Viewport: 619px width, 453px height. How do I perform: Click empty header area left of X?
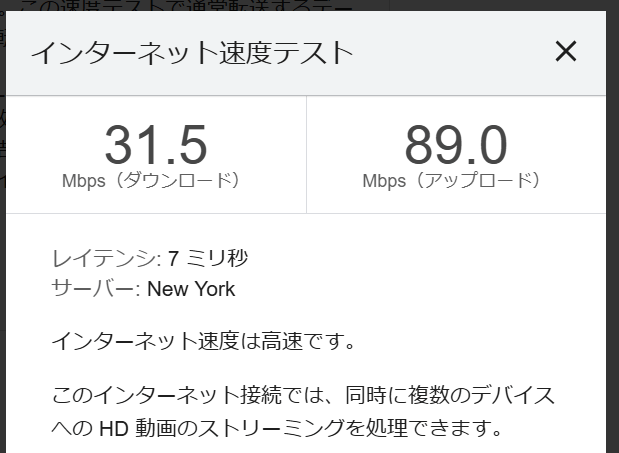pos(450,53)
